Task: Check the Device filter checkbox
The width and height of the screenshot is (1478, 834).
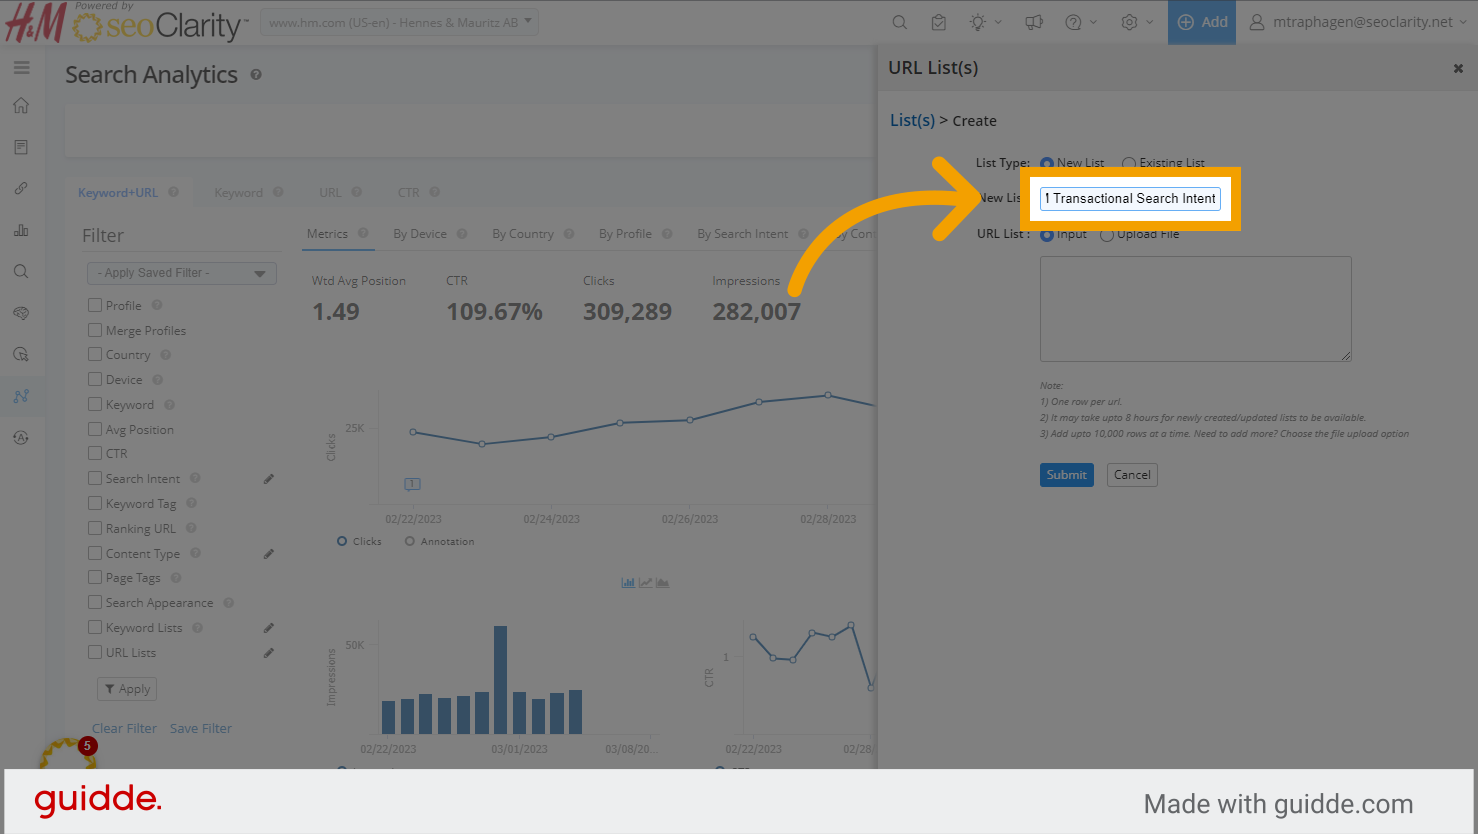Action: coord(95,379)
